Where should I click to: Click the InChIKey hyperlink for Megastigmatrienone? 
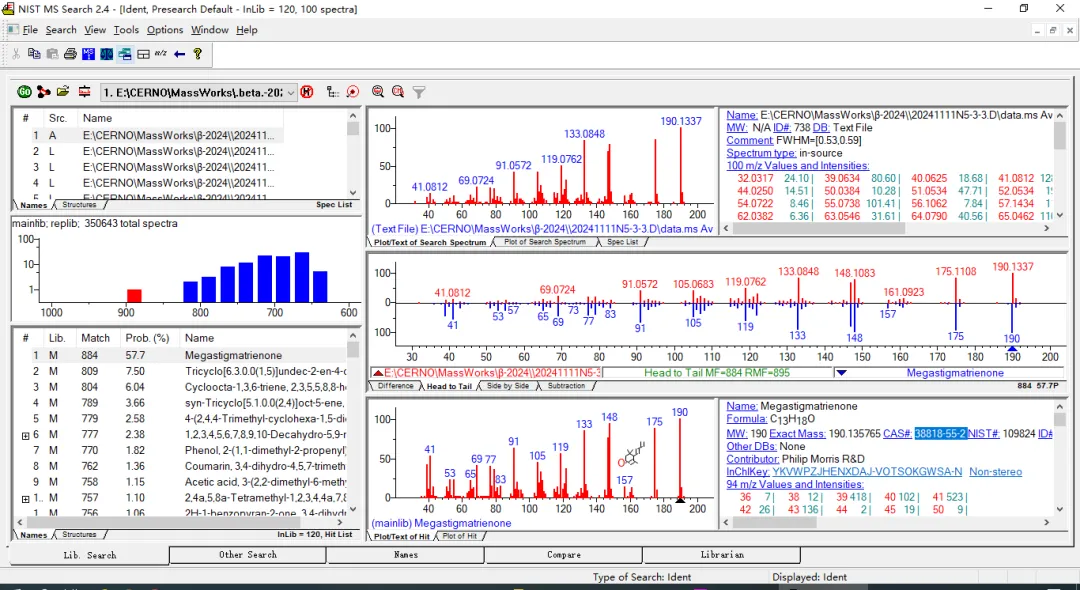[x=866, y=471]
